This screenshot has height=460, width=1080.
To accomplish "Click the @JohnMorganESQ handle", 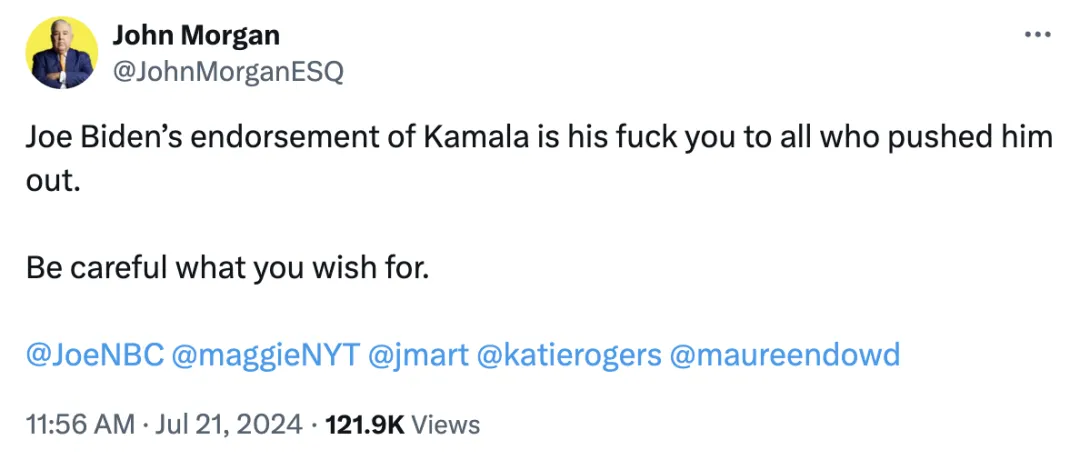I will tap(227, 72).
